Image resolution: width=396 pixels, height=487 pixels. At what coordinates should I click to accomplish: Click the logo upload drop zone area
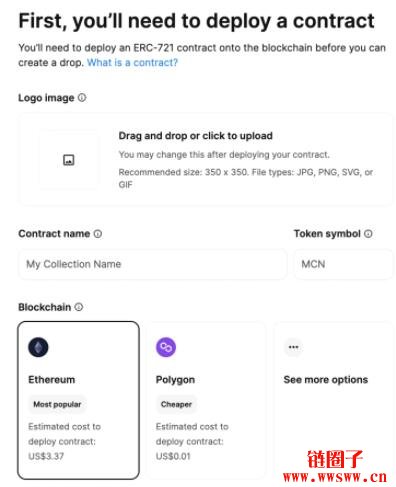click(x=206, y=160)
